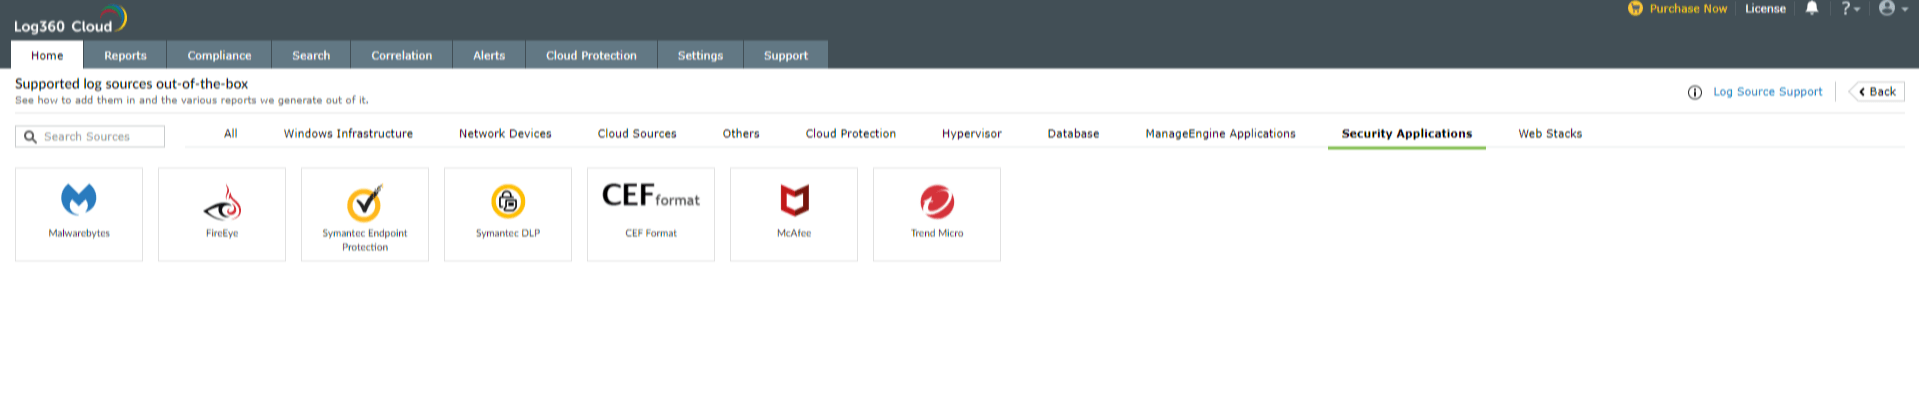Show ManageEngine Applications sources
The height and width of the screenshot is (412, 1919).
point(1220,134)
